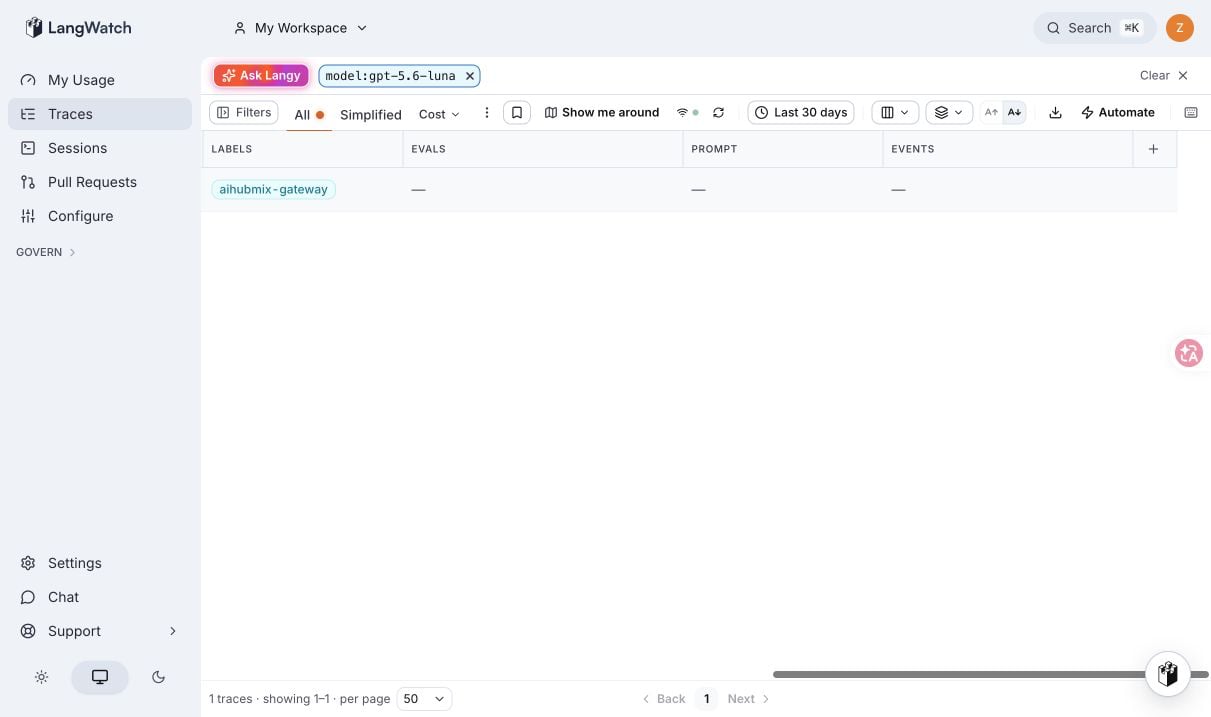Image resolution: width=1211 pixels, height=717 pixels.
Task: Expand the Support submenu
Action: (100, 631)
